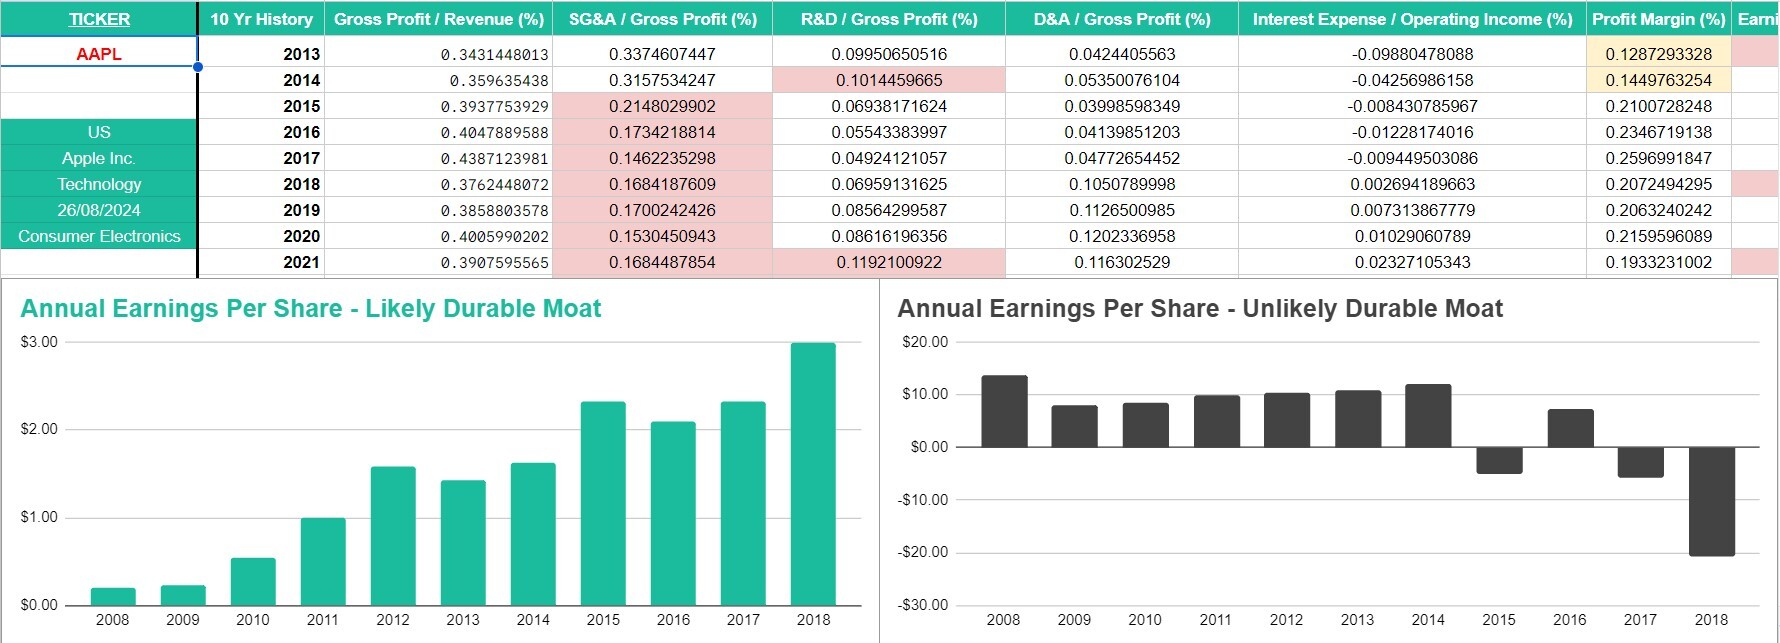Image resolution: width=1780 pixels, height=643 pixels.
Task: Select the SG&A / Gross Profit (%) header
Action: (662, 19)
